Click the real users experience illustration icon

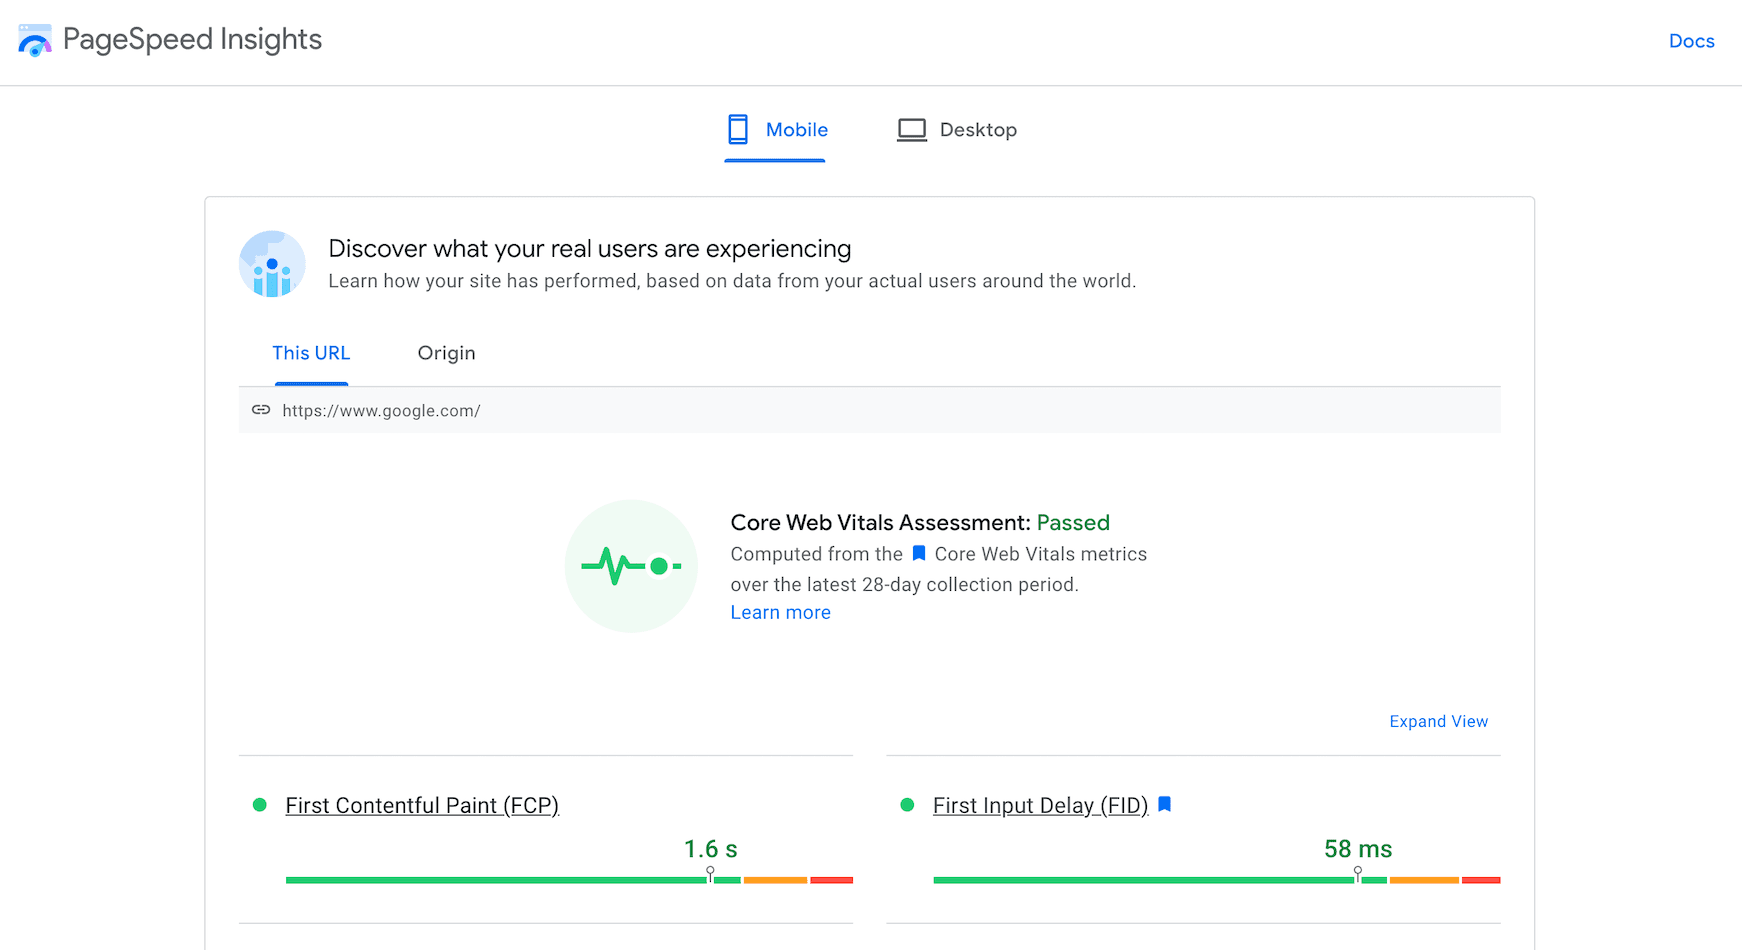[272, 264]
